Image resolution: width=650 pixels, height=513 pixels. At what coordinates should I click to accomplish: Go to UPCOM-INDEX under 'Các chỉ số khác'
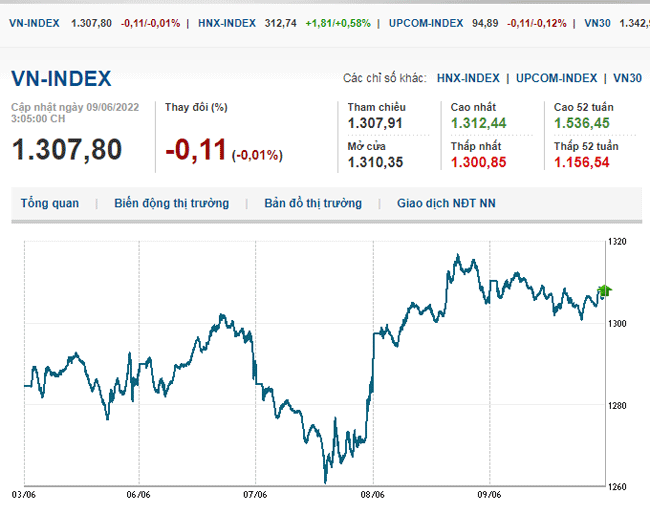[558, 78]
